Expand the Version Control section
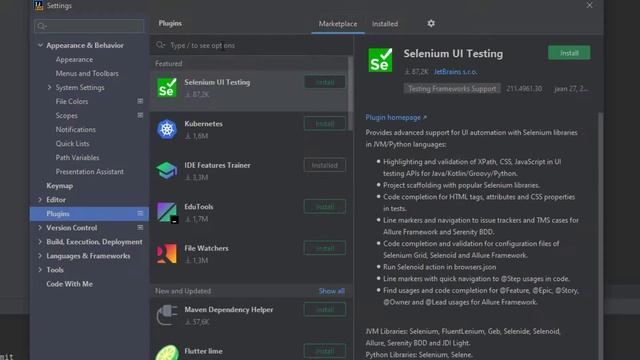This screenshot has width=640, height=360. (x=40, y=228)
